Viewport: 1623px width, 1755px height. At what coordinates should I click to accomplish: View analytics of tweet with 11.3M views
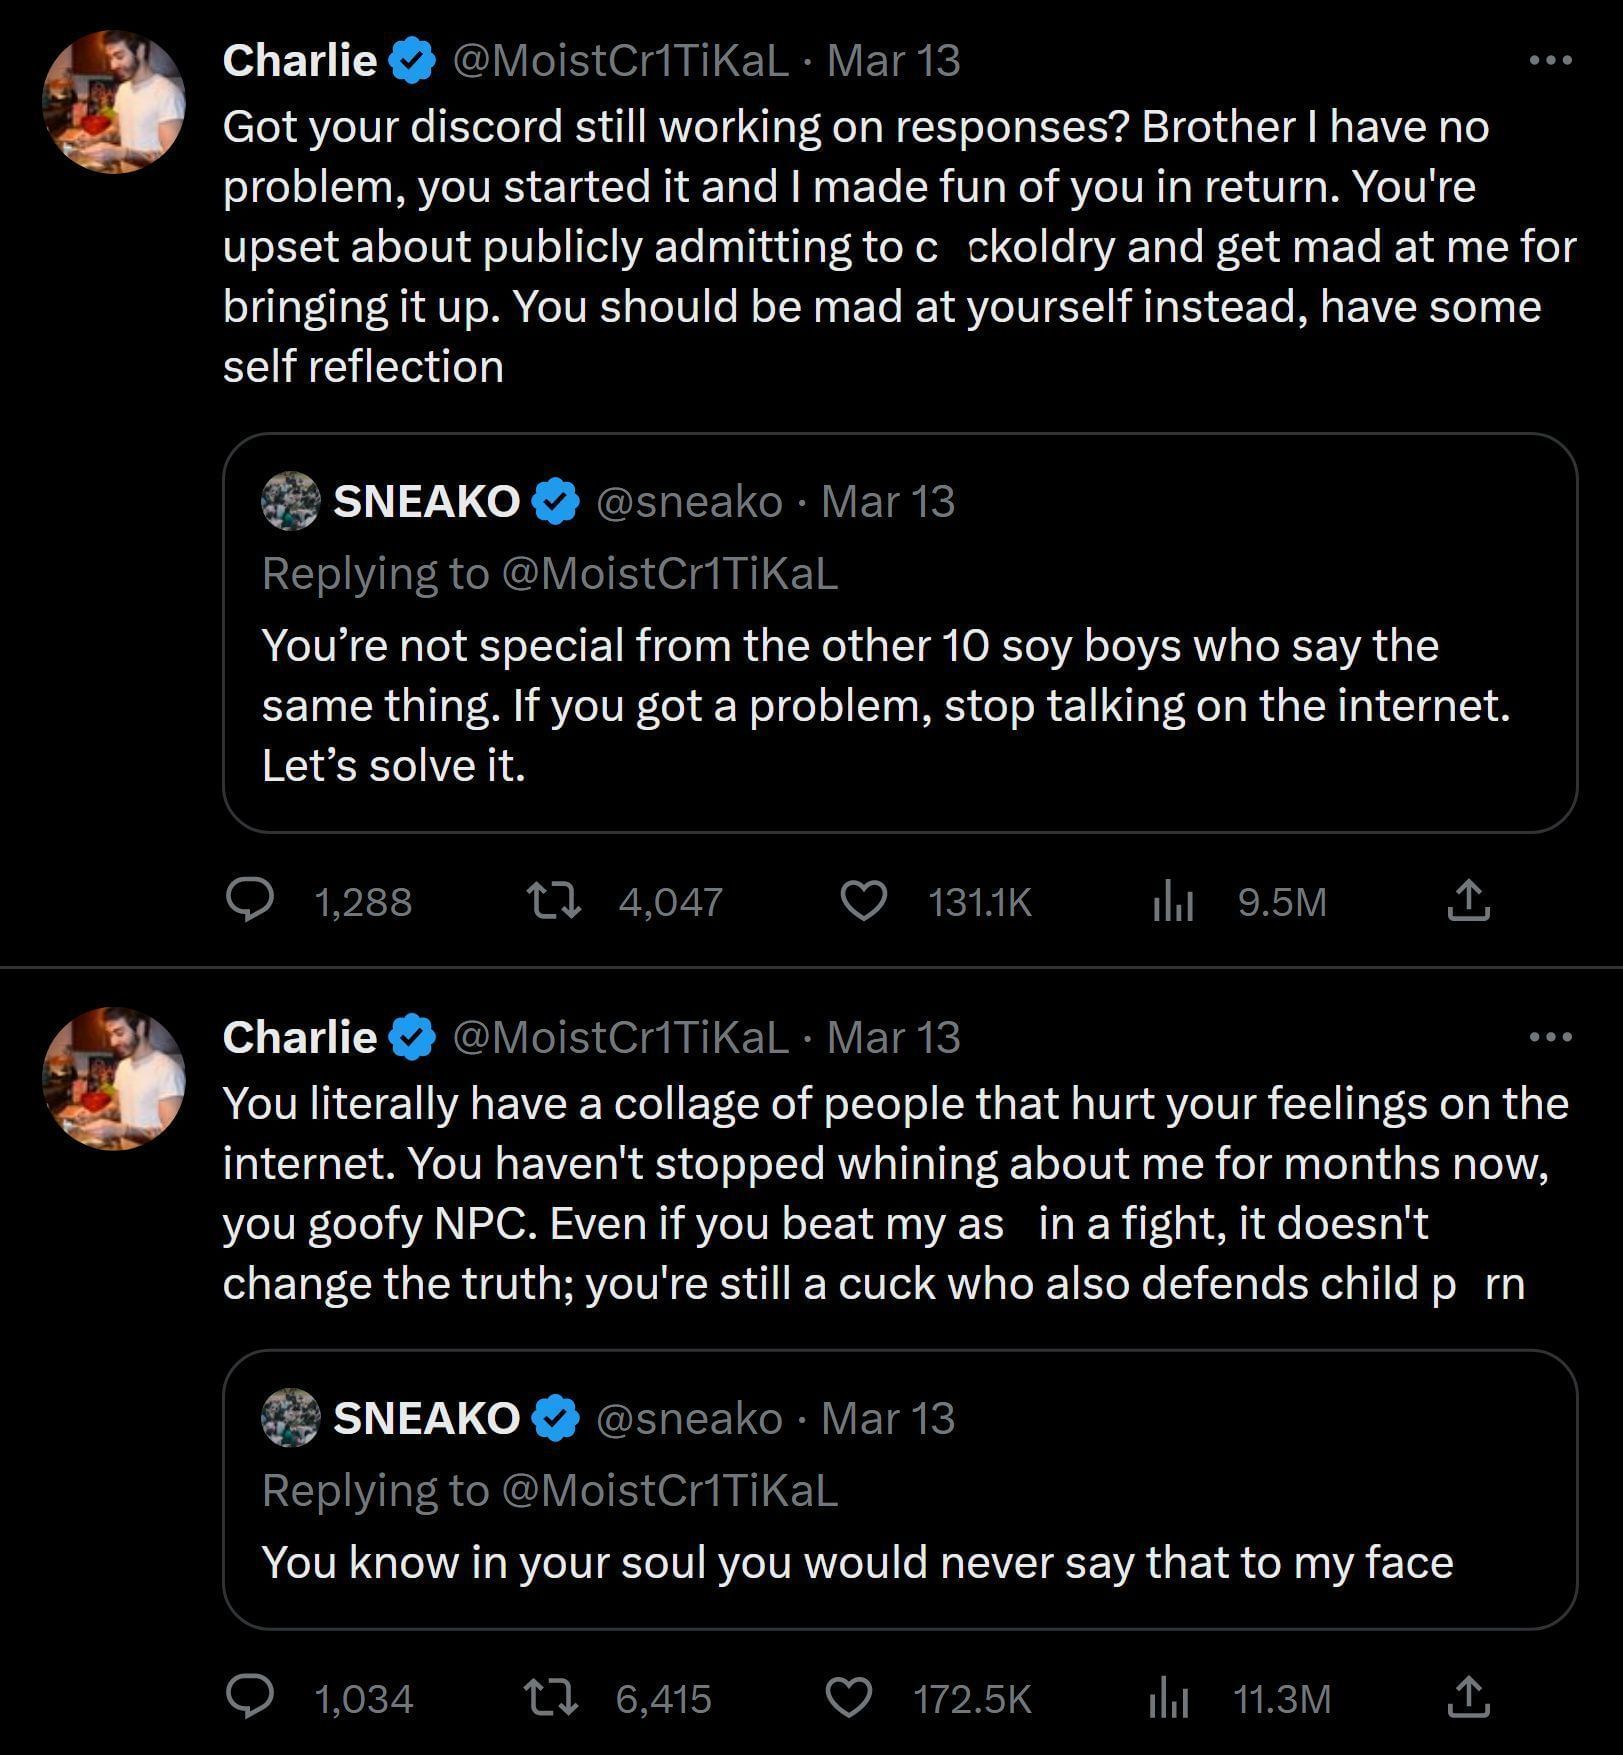pos(1169,1698)
